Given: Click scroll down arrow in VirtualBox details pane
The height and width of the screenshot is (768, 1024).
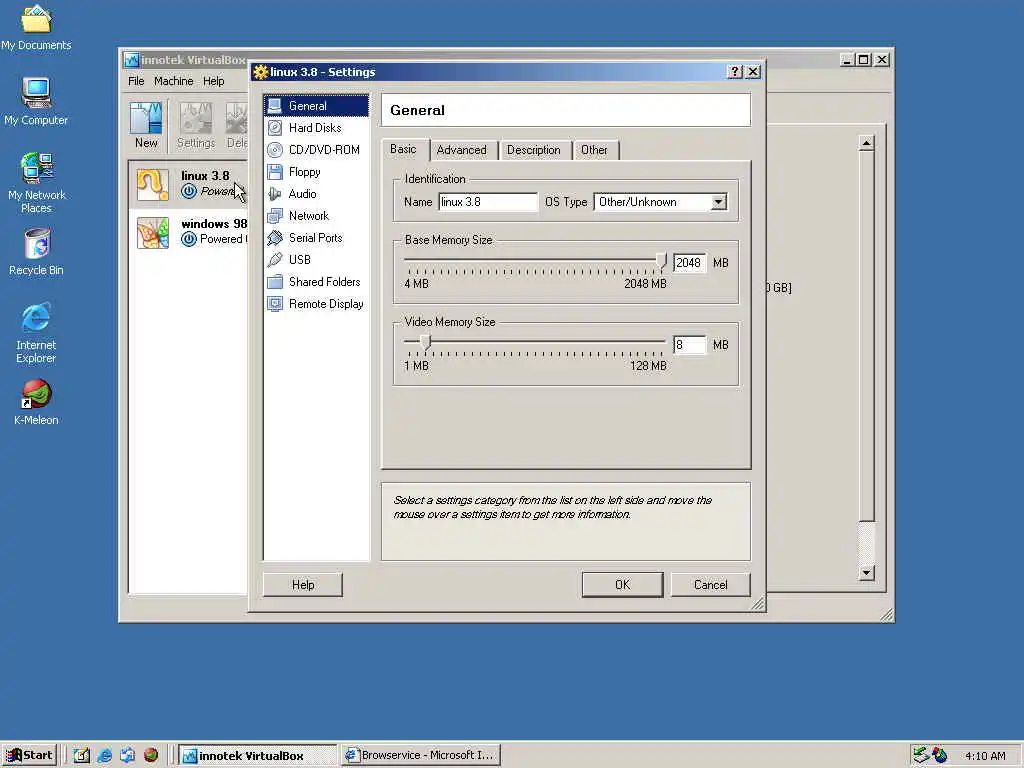Looking at the screenshot, I should (x=866, y=573).
